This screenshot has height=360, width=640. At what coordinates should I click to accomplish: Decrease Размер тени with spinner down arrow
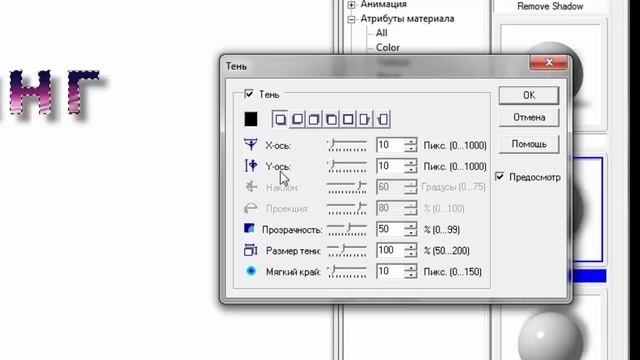pos(411,254)
